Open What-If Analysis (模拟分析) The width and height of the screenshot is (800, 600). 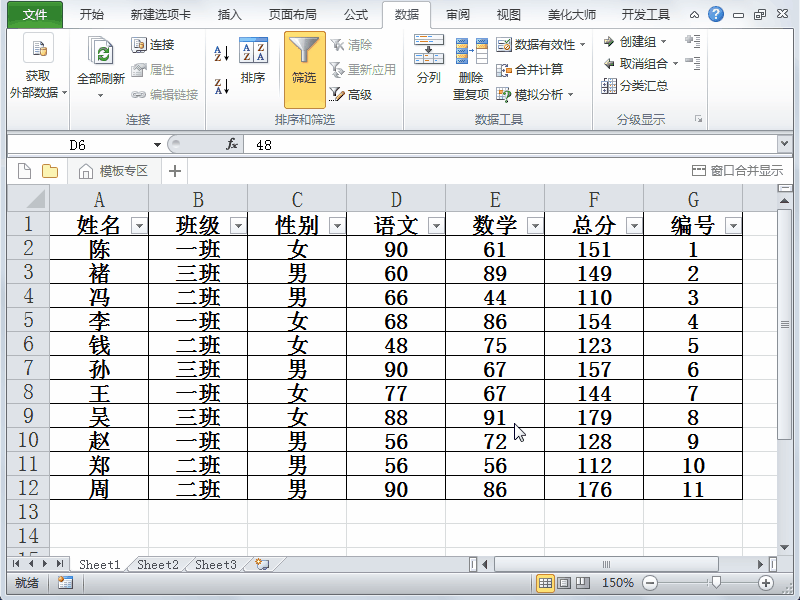[x=535, y=94]
